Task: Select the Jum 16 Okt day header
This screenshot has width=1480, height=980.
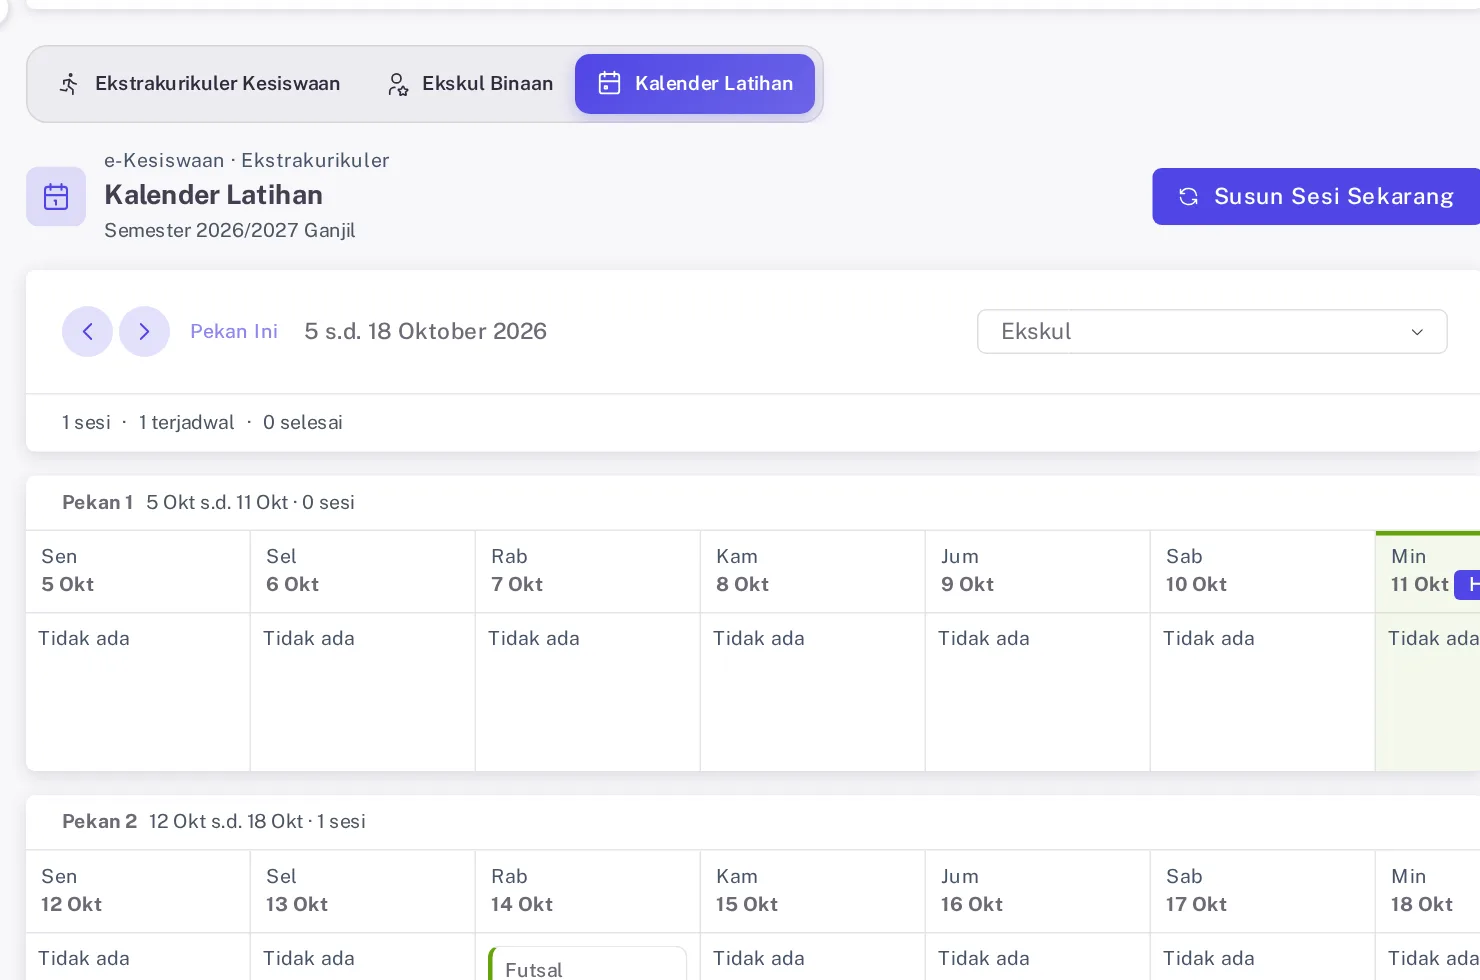Action: [1038, 891]
